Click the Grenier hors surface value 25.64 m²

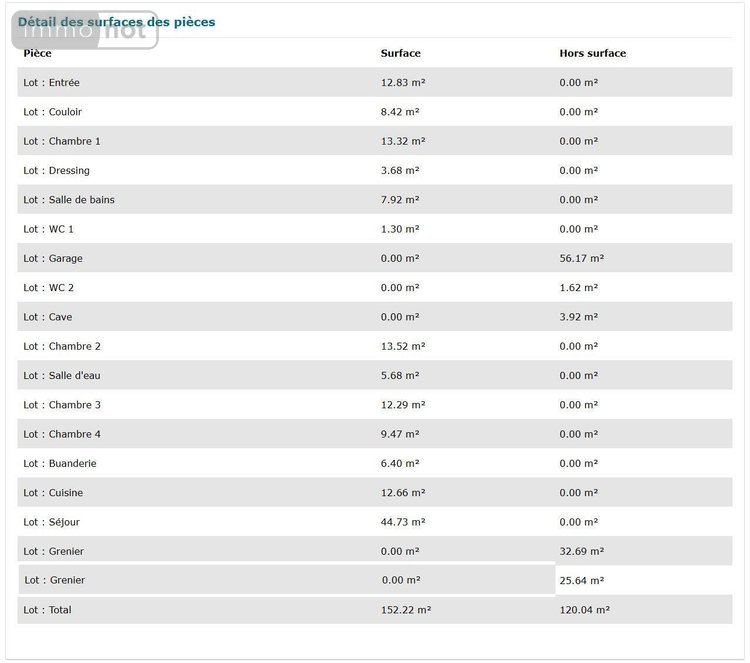click(x=582, y=580)
